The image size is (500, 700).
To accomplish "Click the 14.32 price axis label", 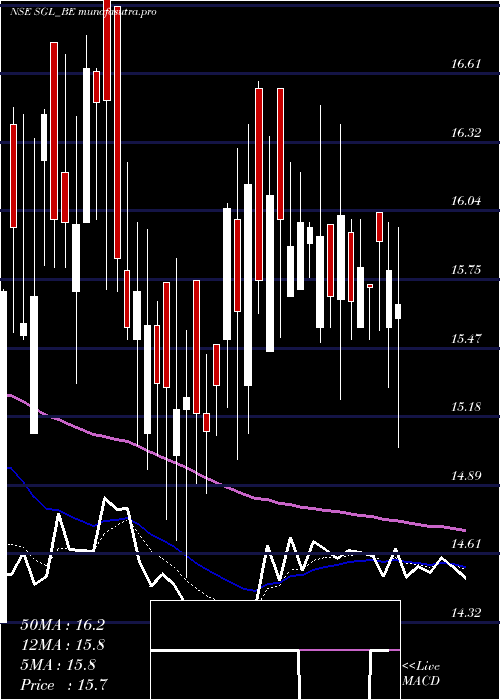I will [x=466, y=613].
